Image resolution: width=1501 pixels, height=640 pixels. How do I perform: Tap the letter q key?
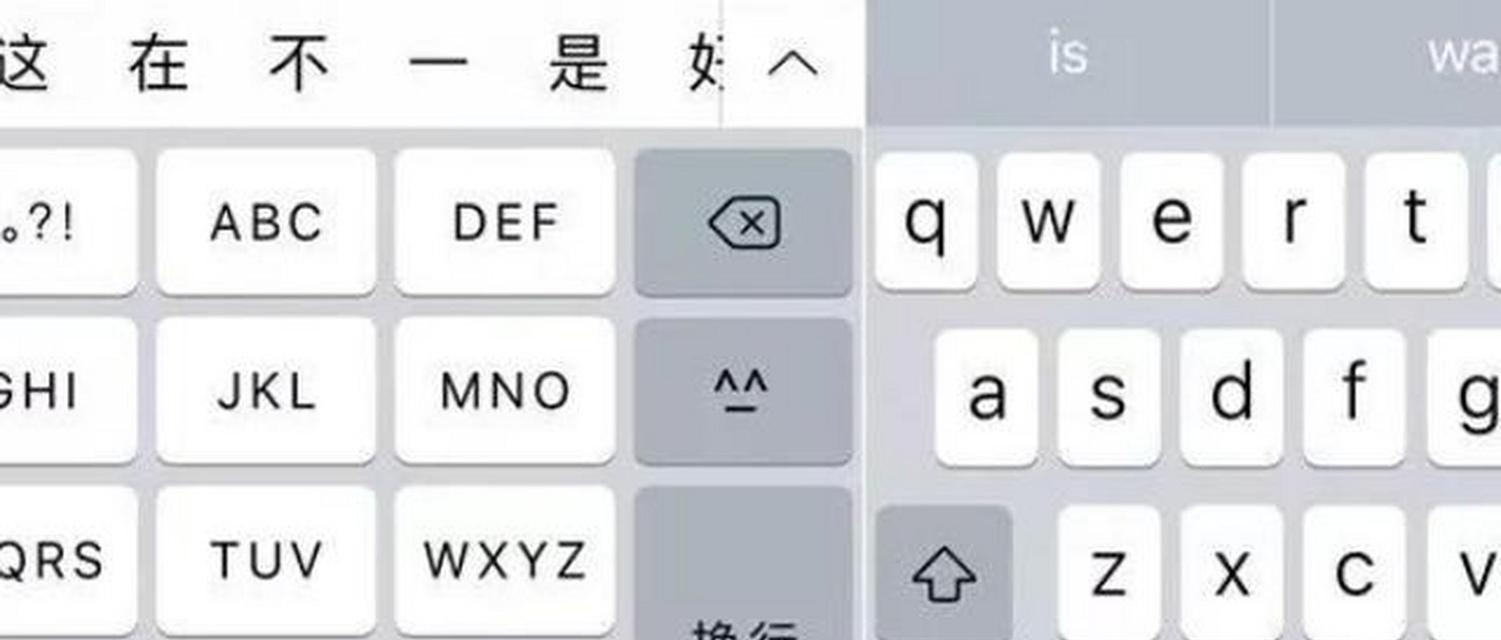tap(926, 222)
